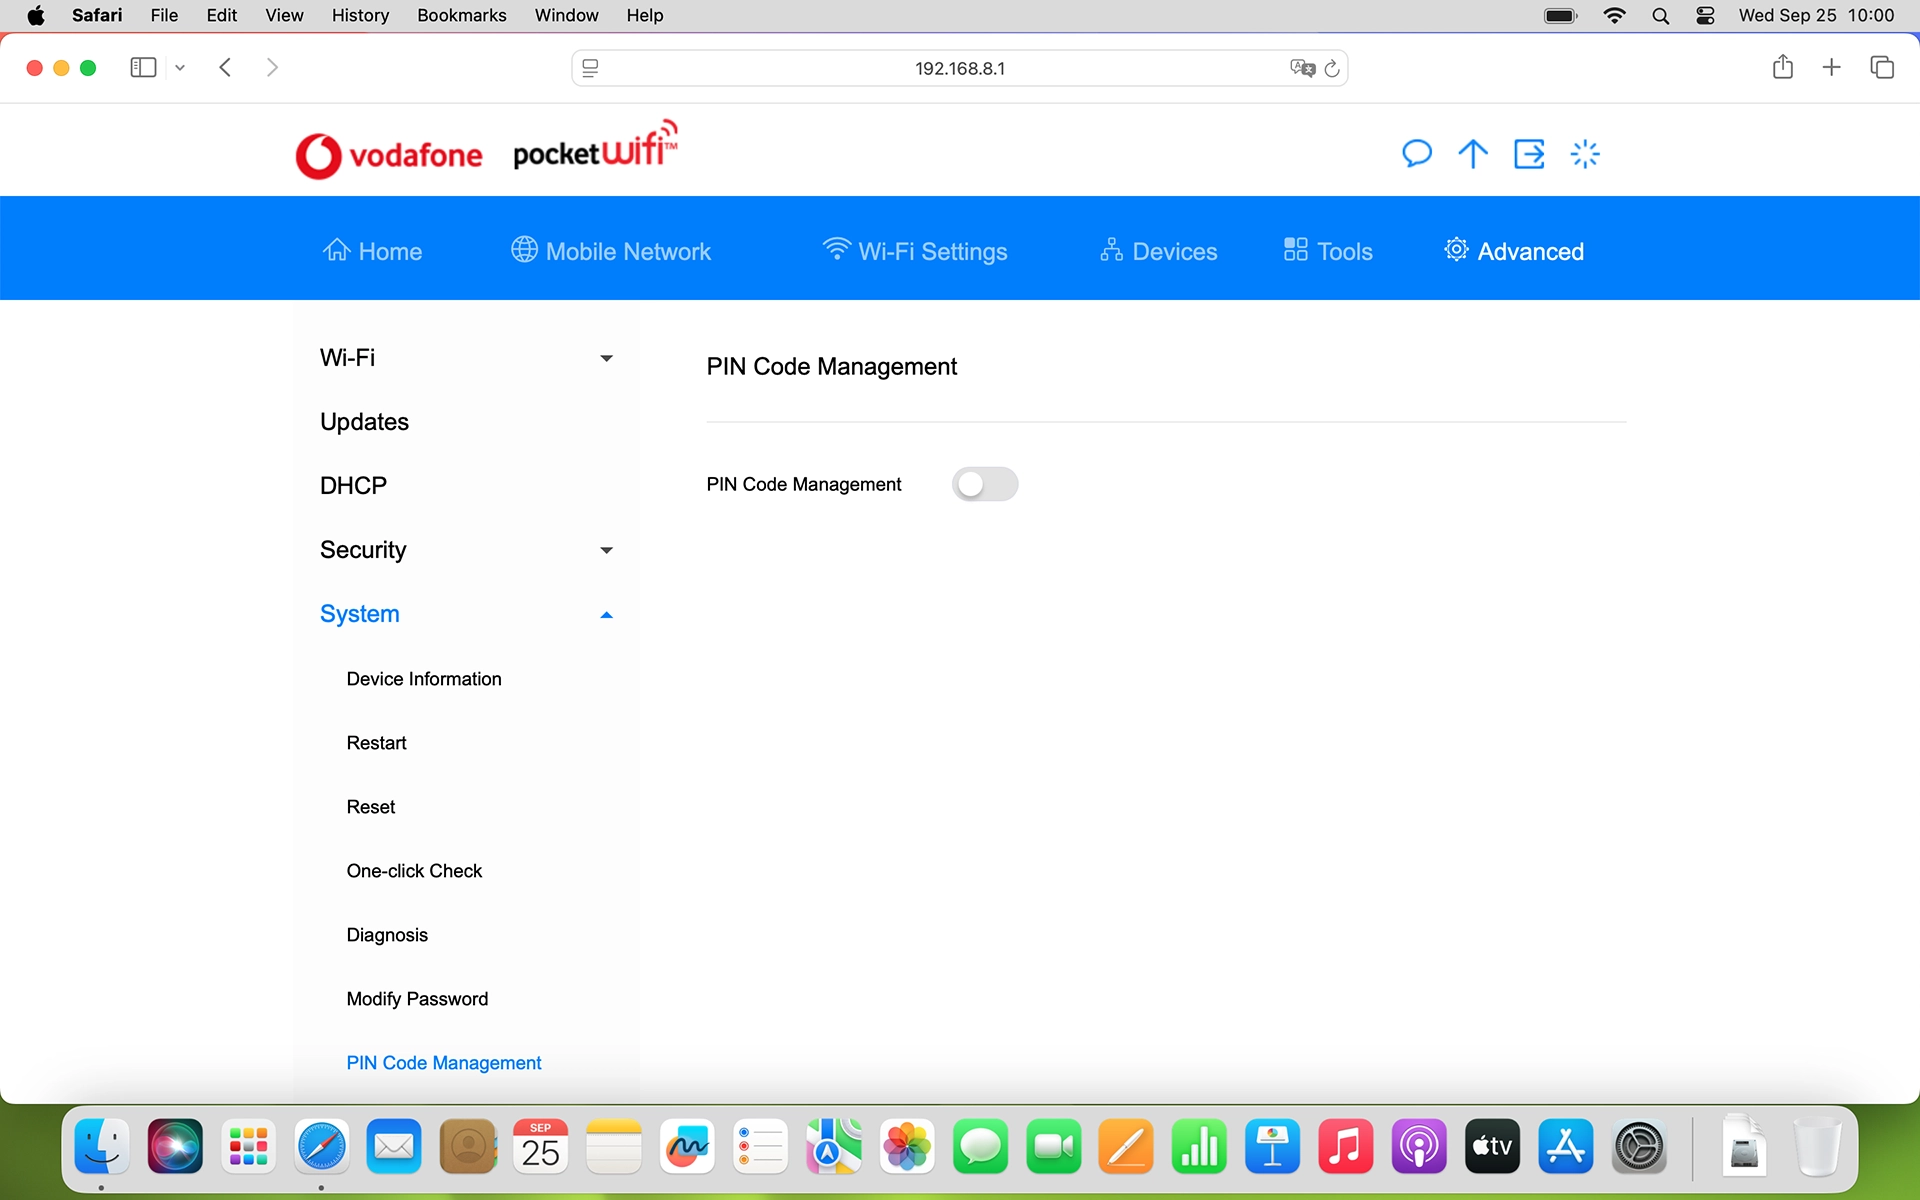The image size is (1920, 1200).
Task: Click the loading spinner status icon
Action: [1585, 154]
